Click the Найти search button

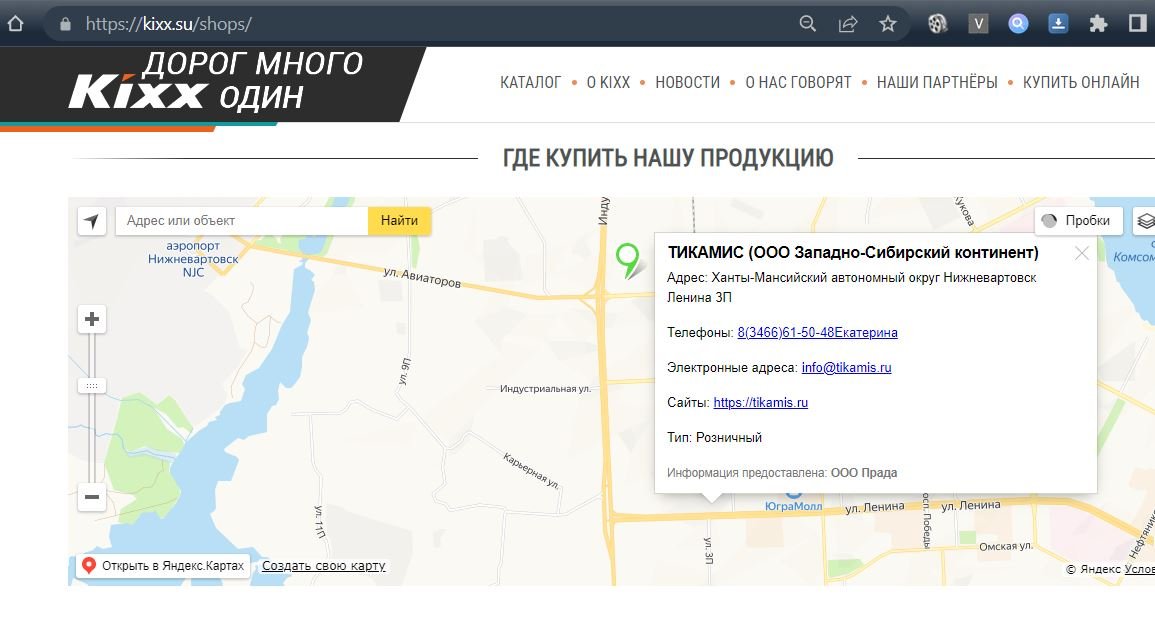(399, 221)
